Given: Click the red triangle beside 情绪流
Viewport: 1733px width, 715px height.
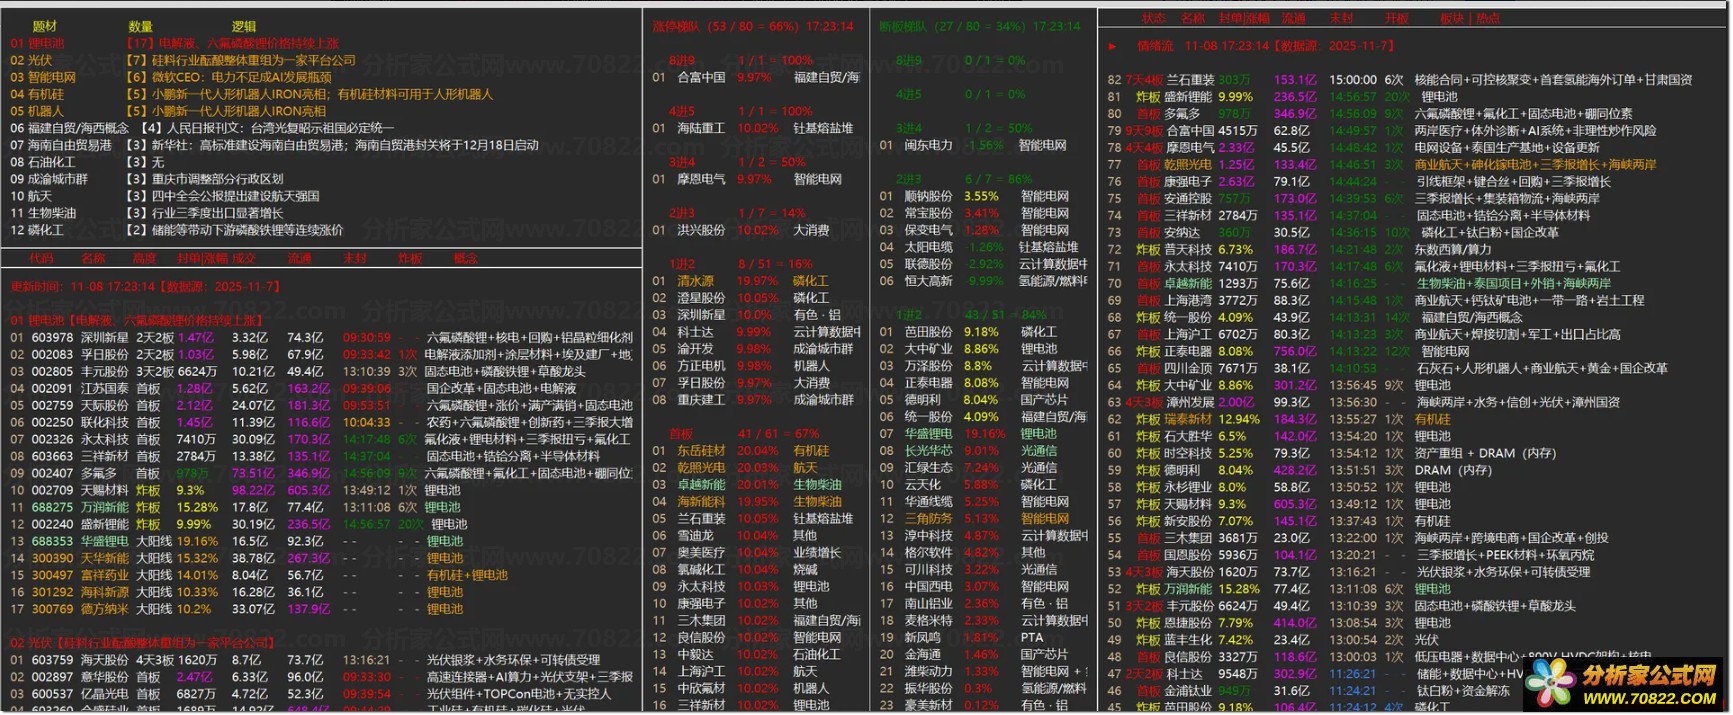Looking at the screenshot, I should 1112,47.
